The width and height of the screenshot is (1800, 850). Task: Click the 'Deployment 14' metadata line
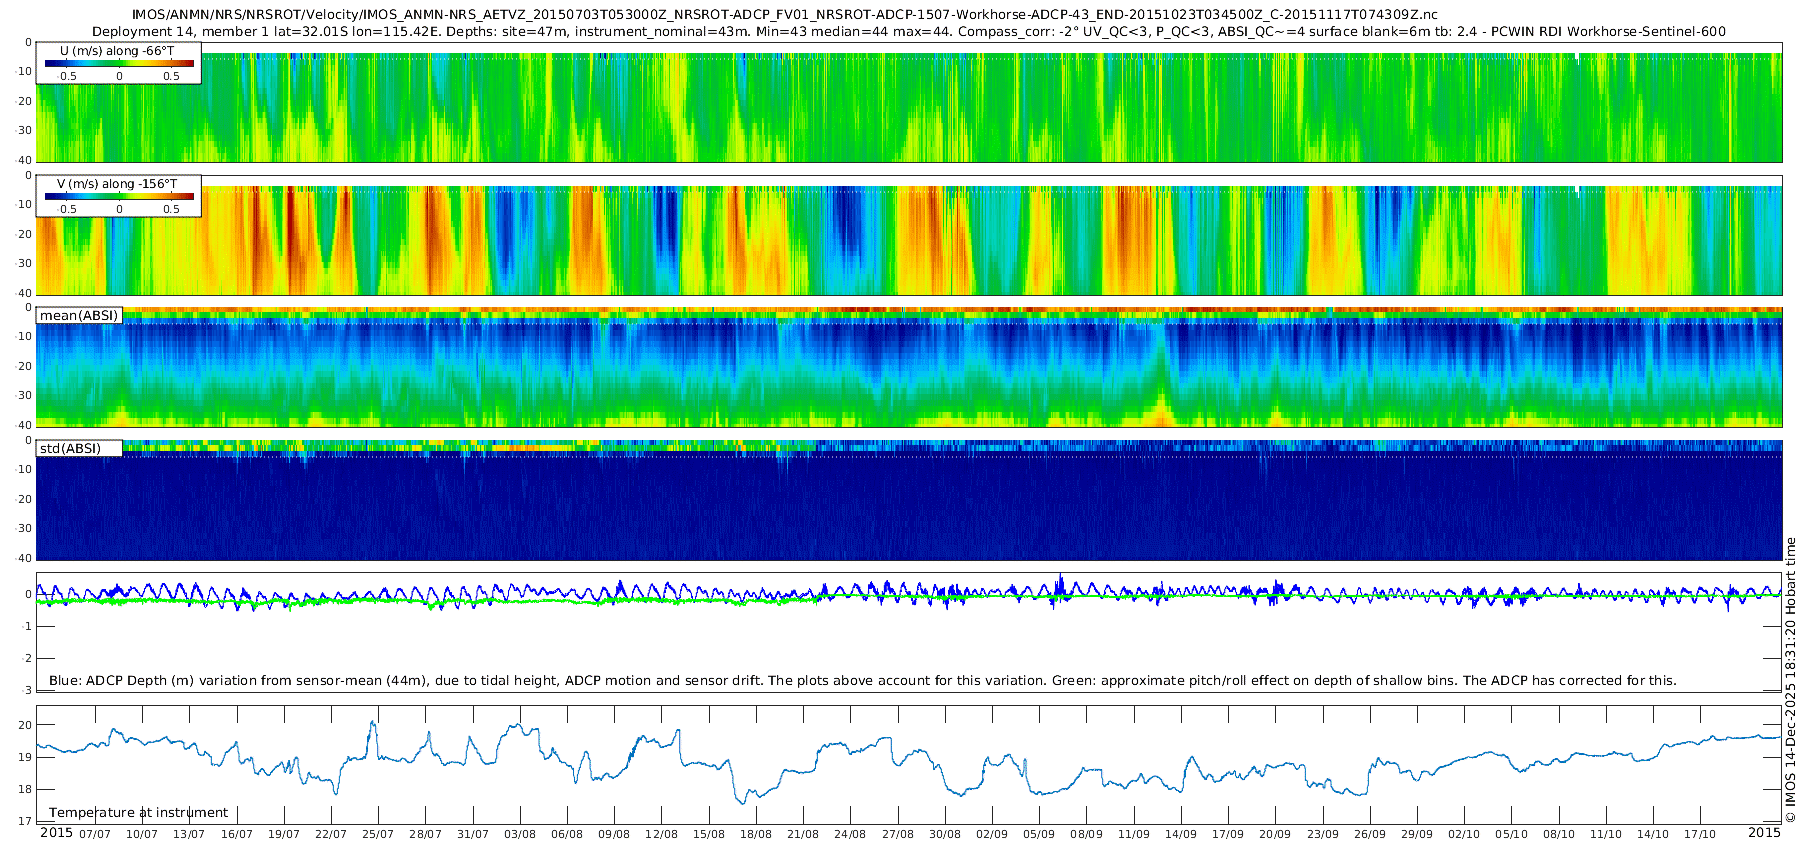908,31
